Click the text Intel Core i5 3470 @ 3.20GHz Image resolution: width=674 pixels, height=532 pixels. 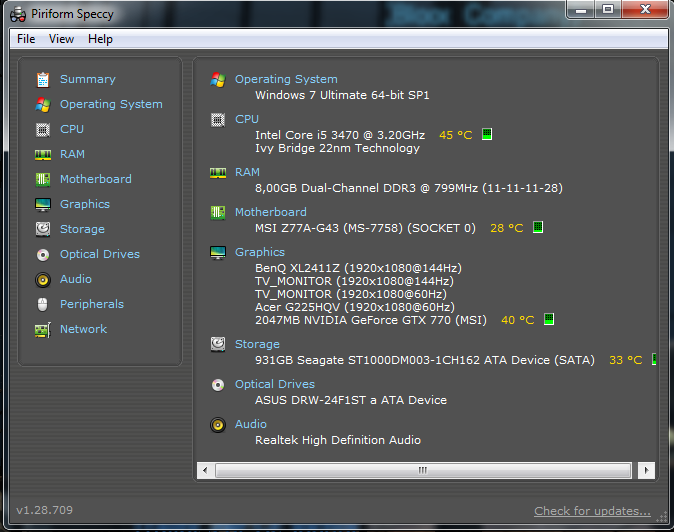coord(340,135)
